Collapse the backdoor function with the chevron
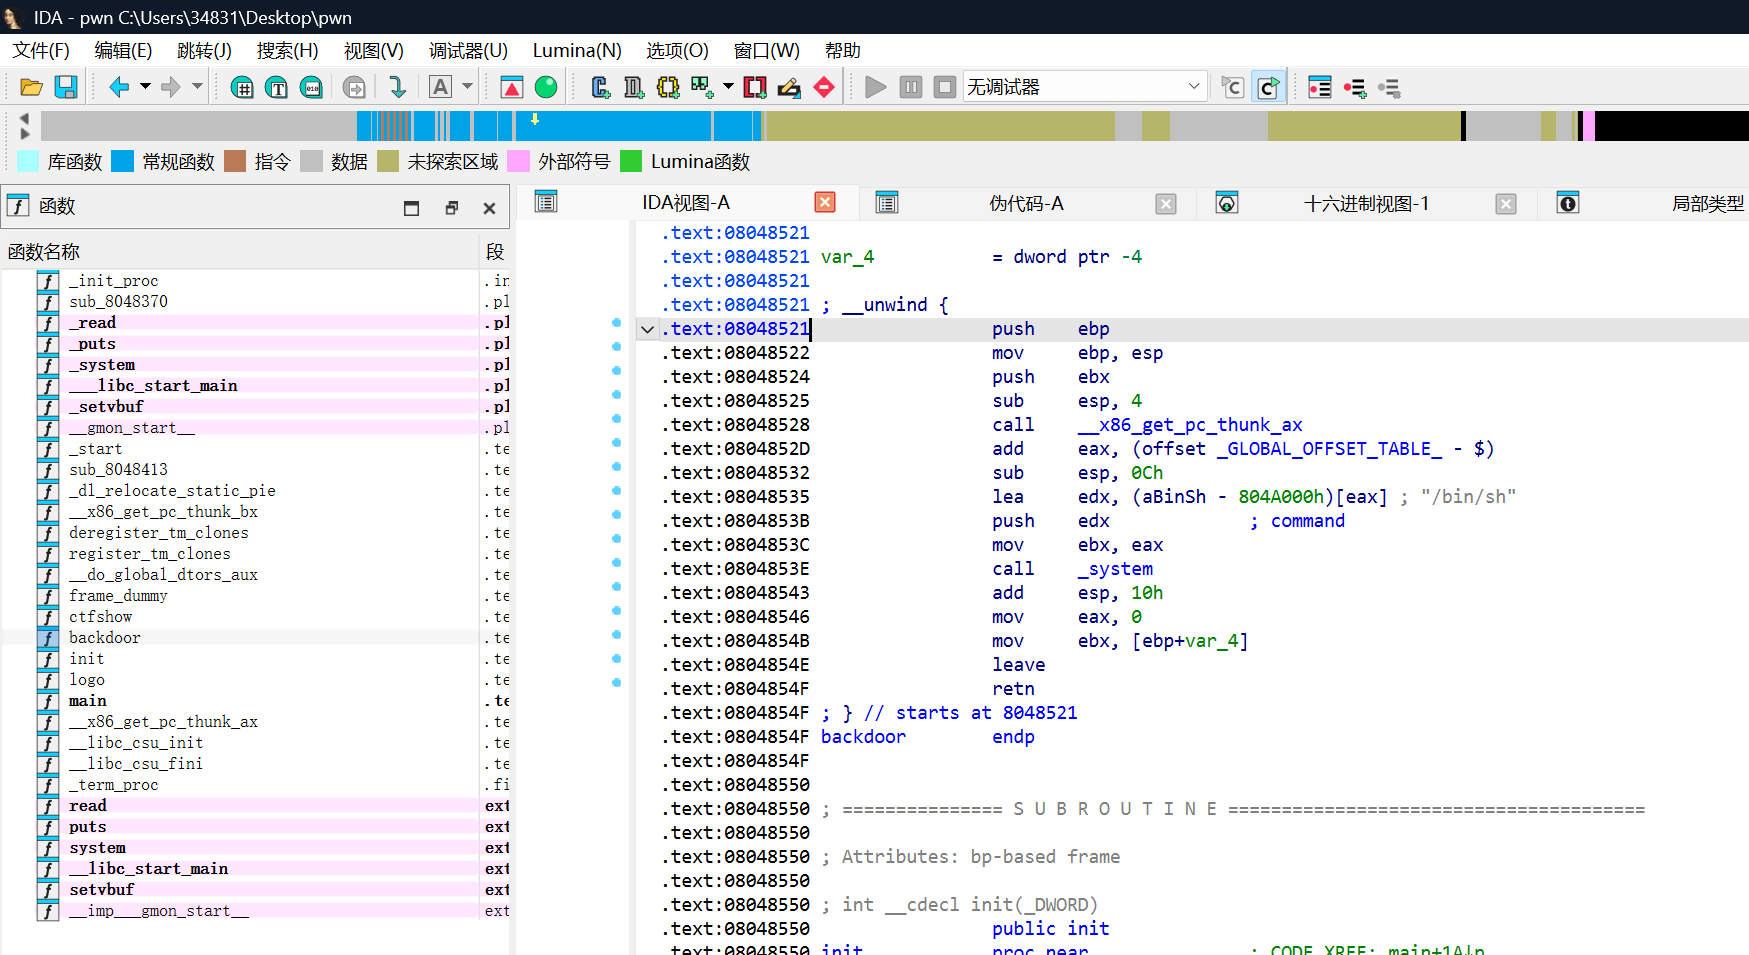The width and height of the screenshot is (1749, 955). pyautogui.click(x=648, y=329)
